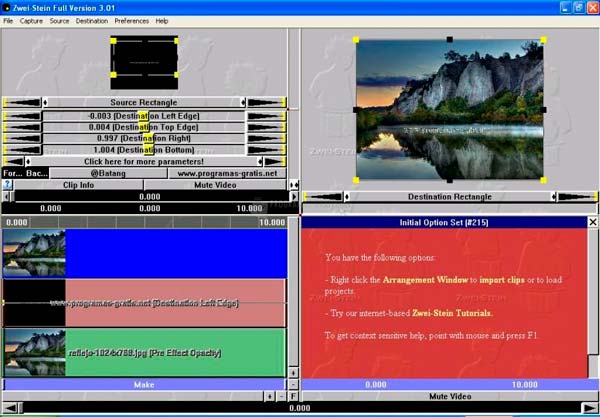Select left-middle black handle of destination image
This screenshot has width=600, height=417.
(x=356, y=110)
